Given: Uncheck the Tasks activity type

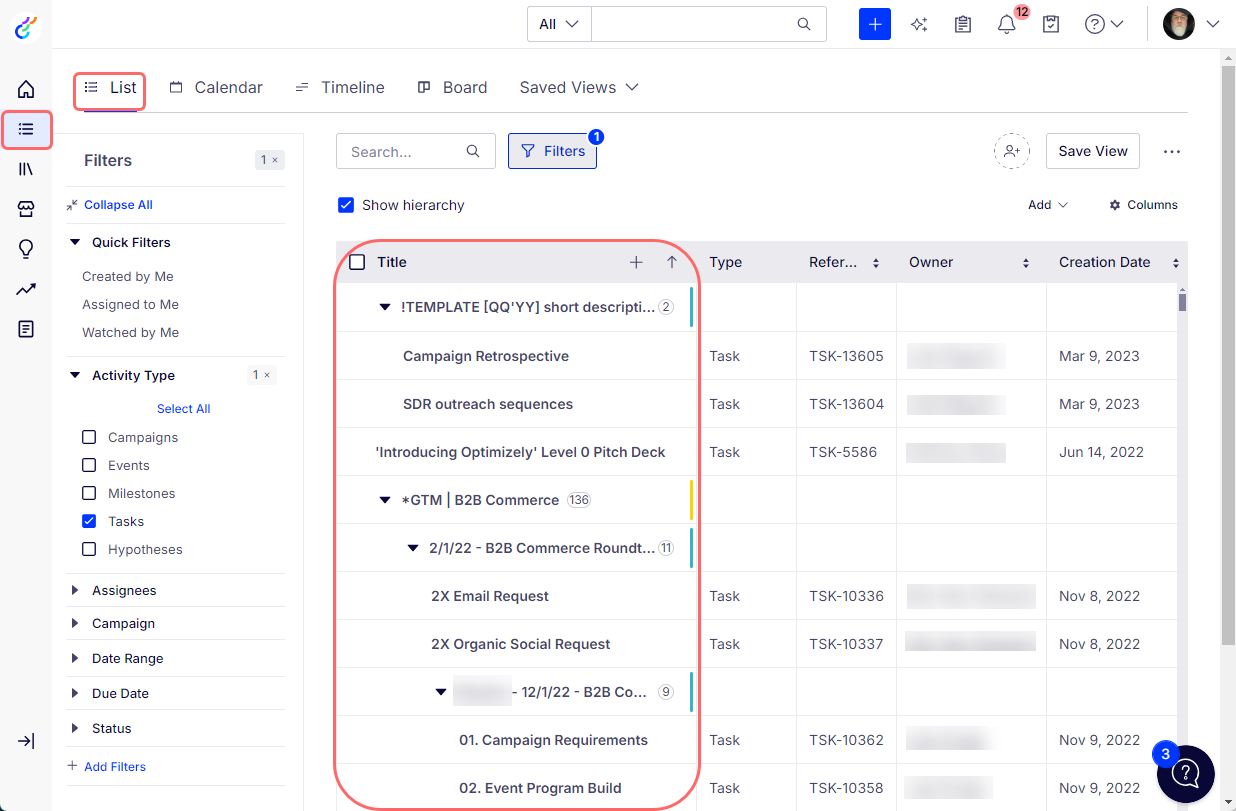Looking at the screenshot, I should coord(89,521).
